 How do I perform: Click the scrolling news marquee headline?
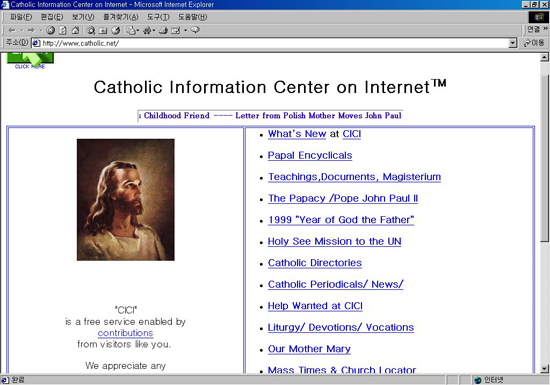click(270, 116)
